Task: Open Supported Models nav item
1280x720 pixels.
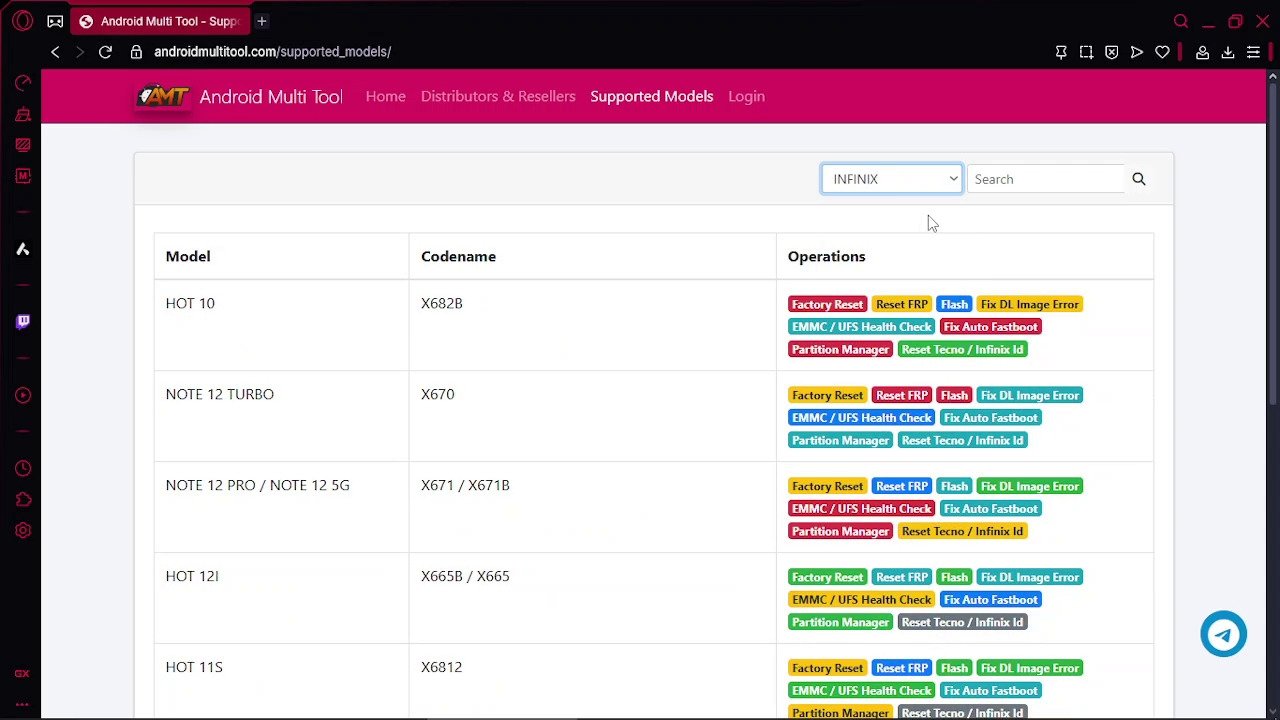Action: click(x=652, y=96)
